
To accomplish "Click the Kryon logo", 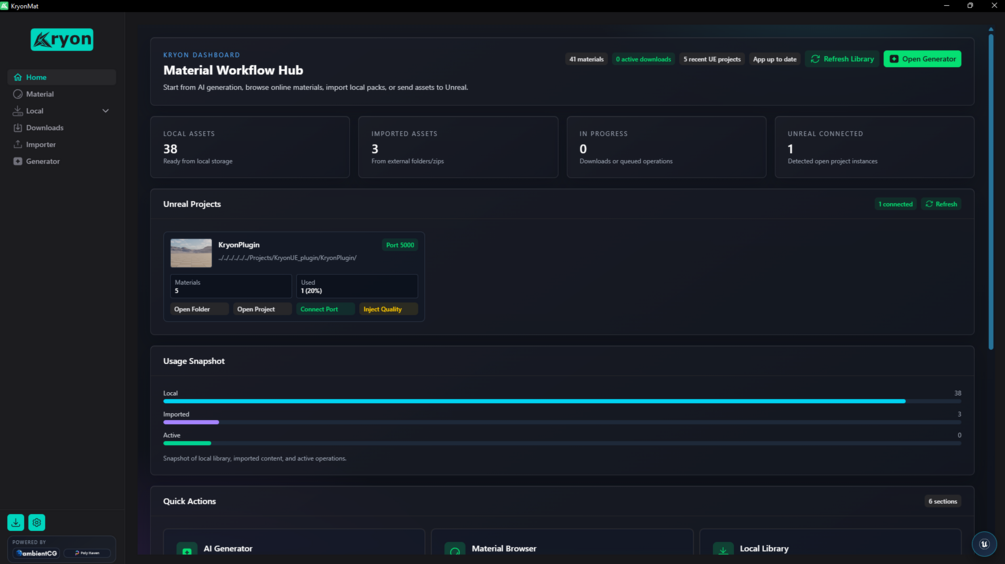I will coord(62,40).
